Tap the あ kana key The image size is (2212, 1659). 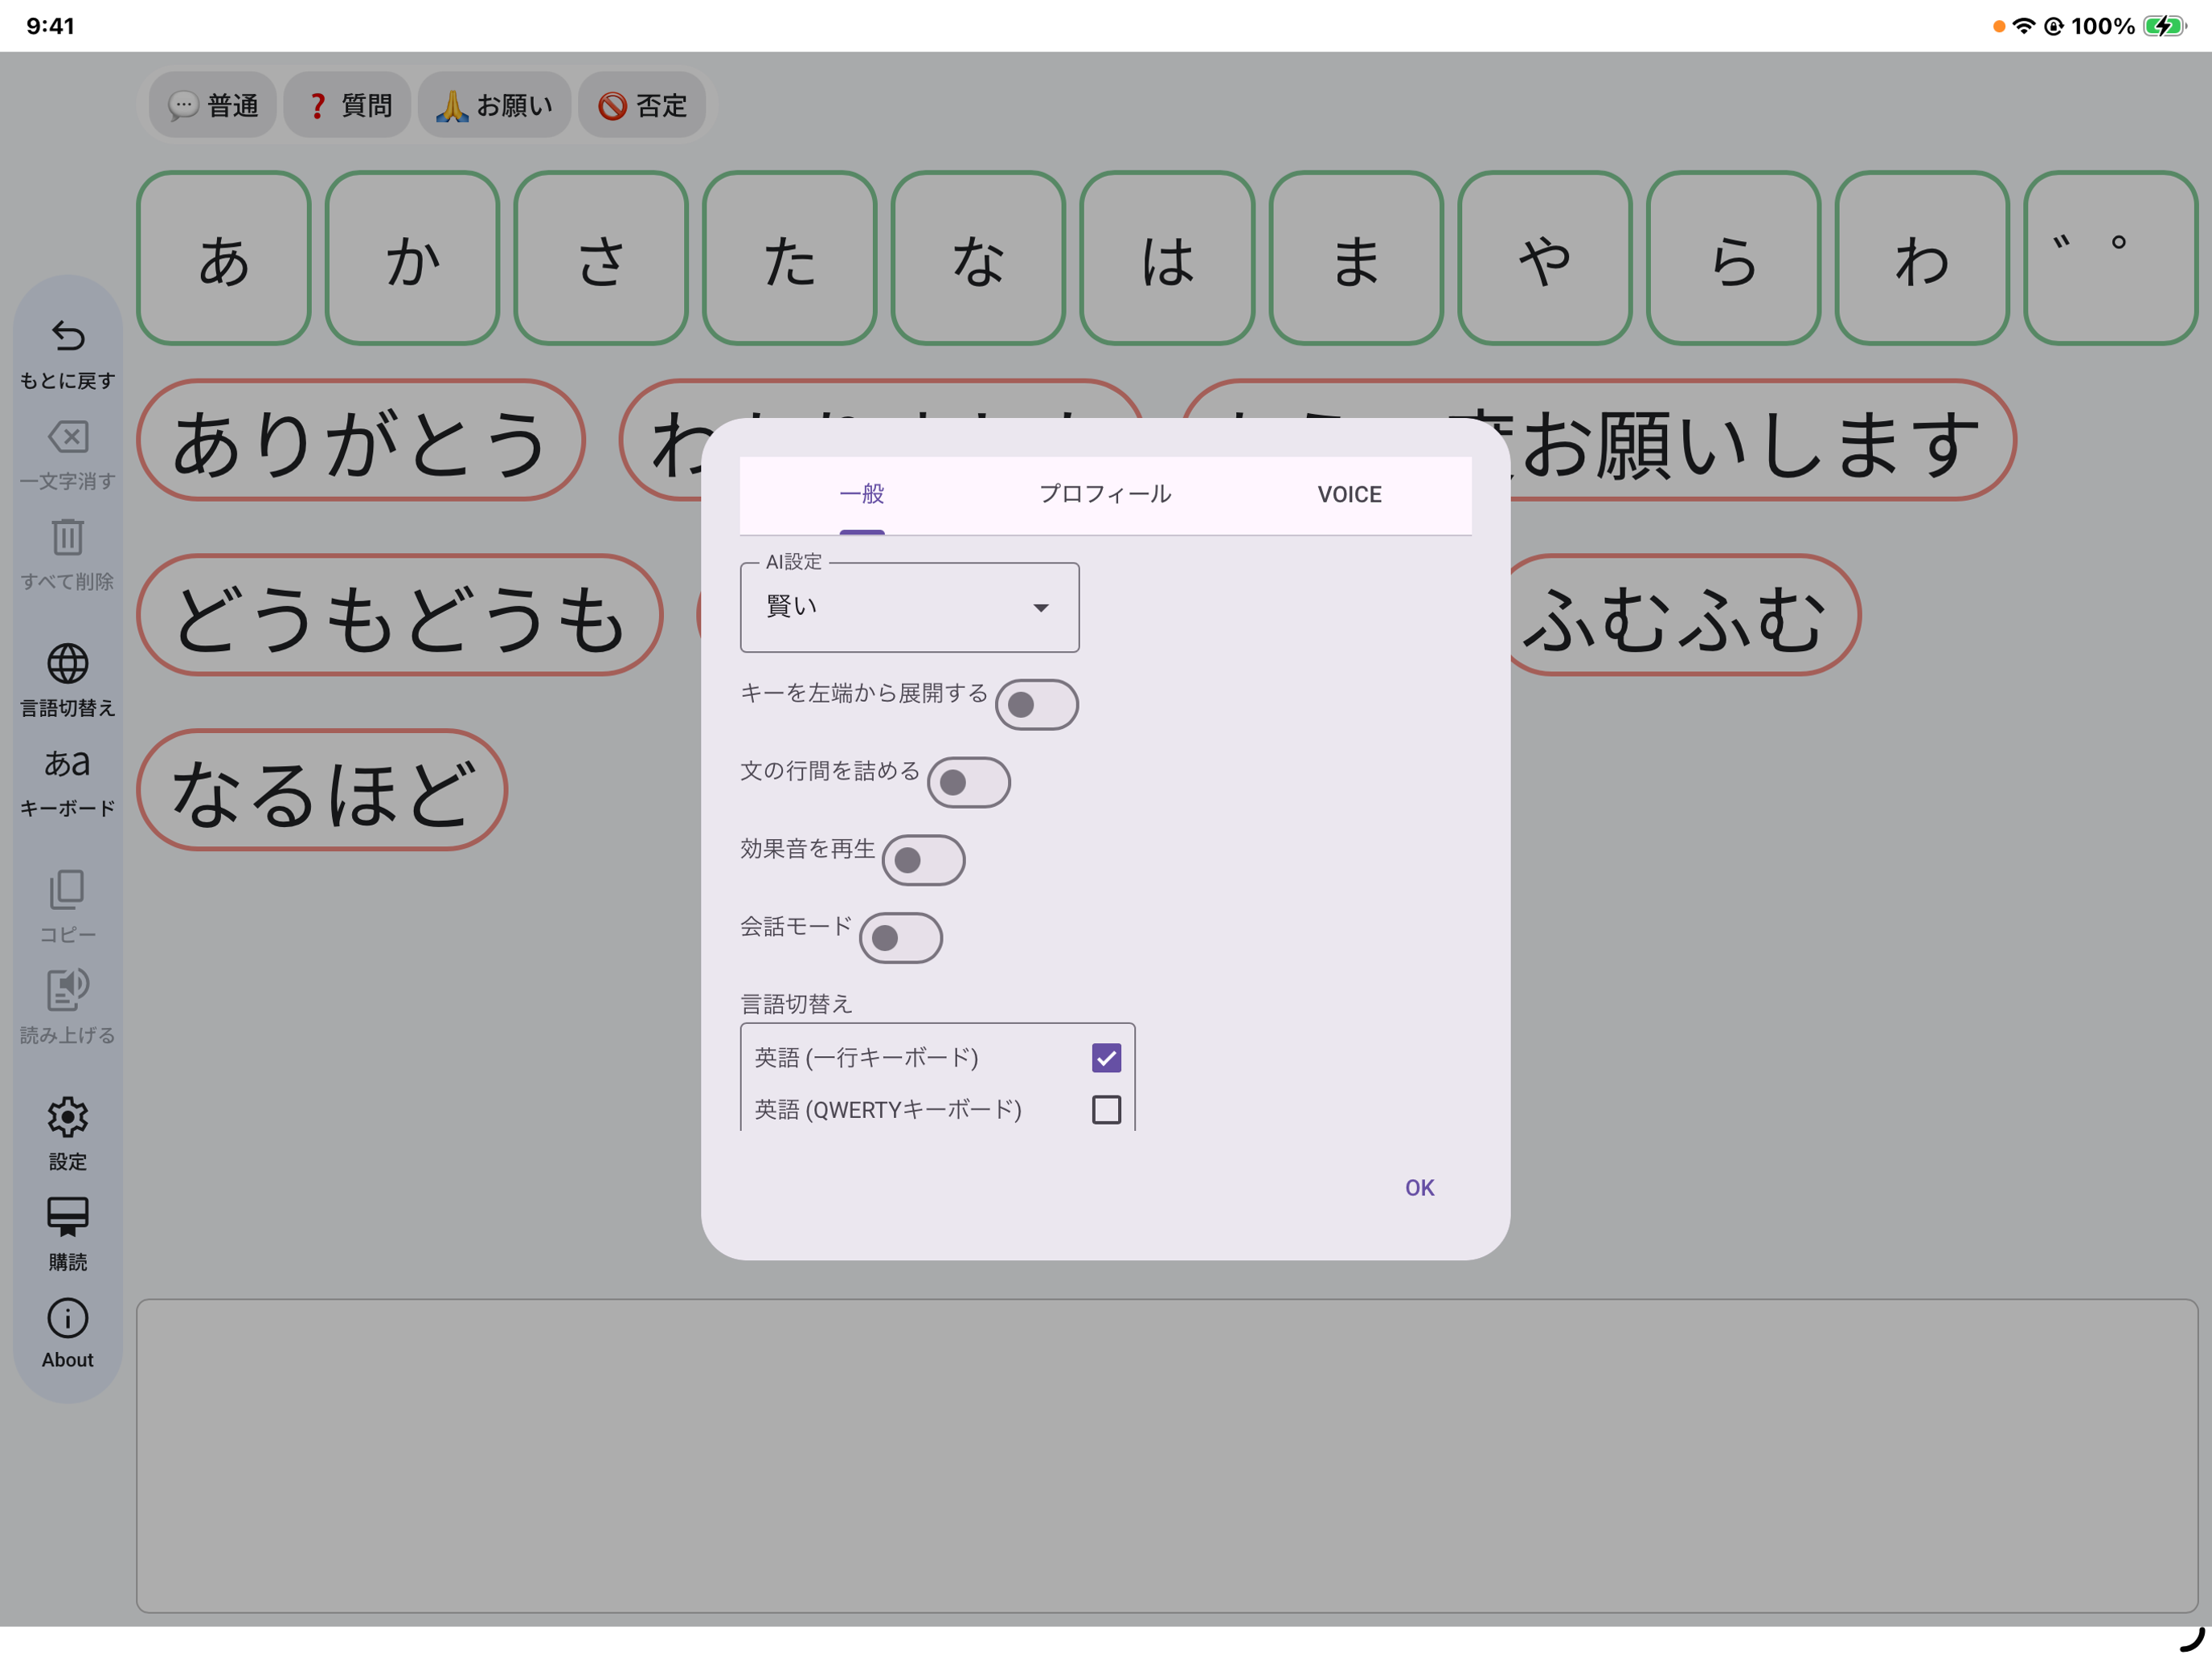pyautogui.click(x=224, y=259)
